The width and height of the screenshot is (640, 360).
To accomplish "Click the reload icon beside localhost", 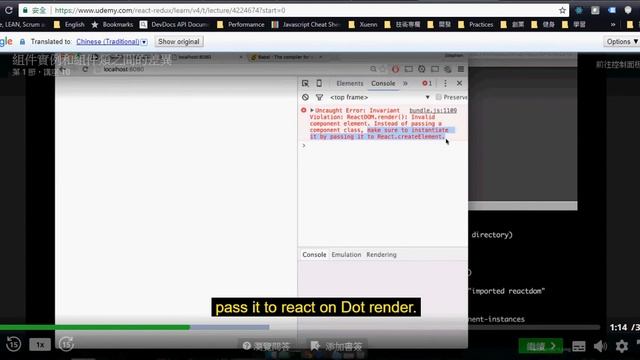I will coord(85,69).
